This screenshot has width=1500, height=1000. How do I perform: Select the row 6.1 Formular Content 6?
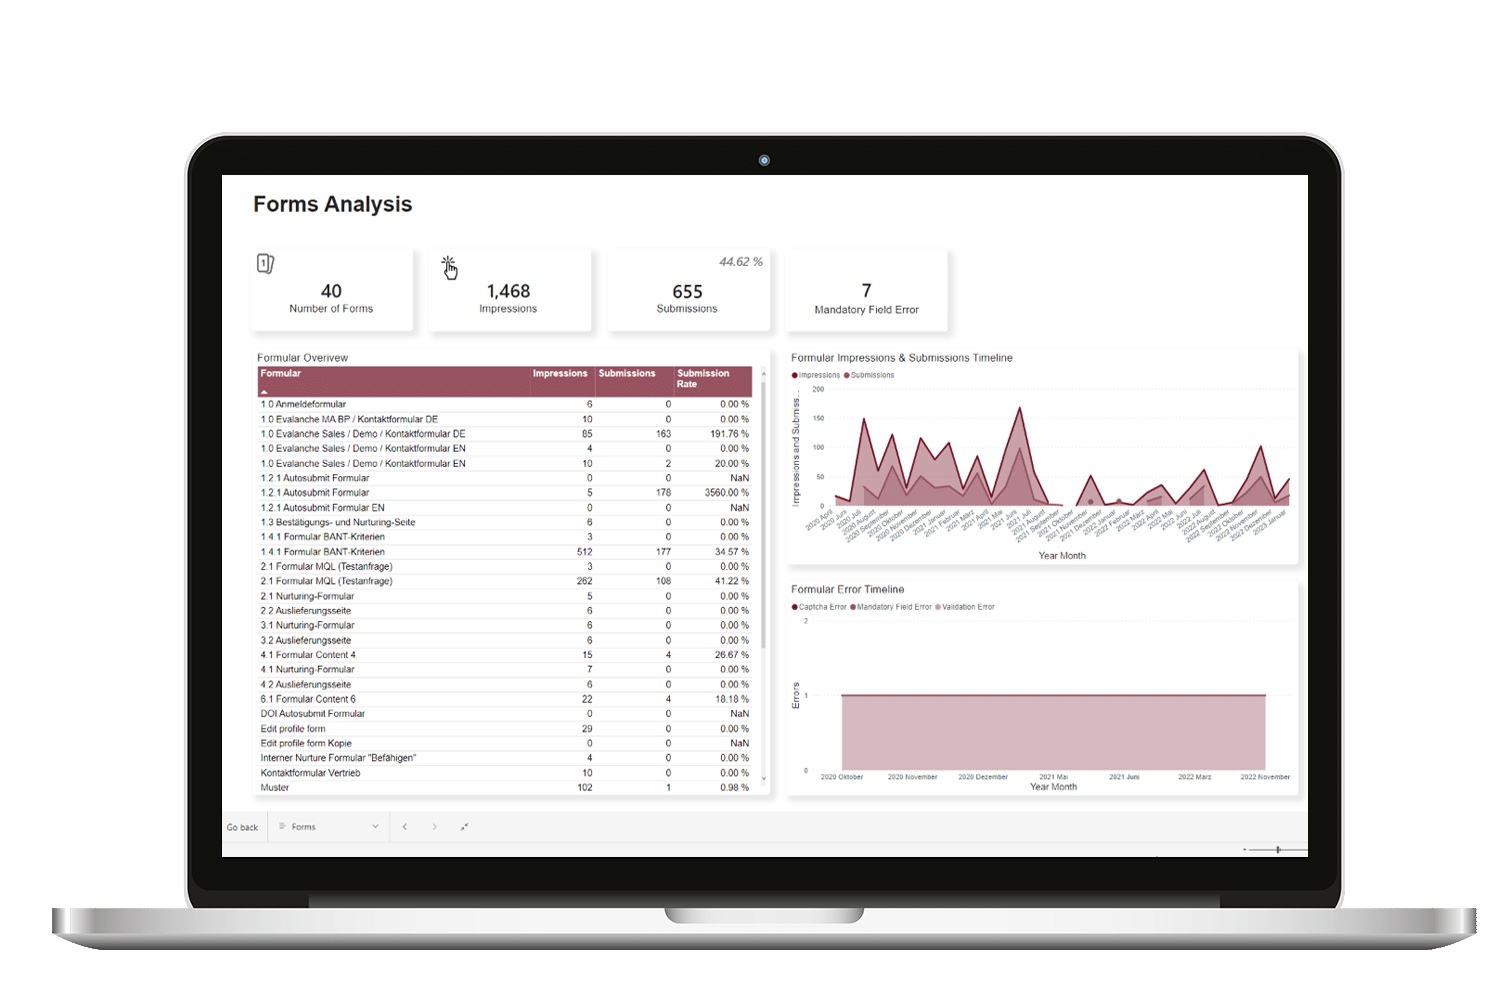[507, 699]
